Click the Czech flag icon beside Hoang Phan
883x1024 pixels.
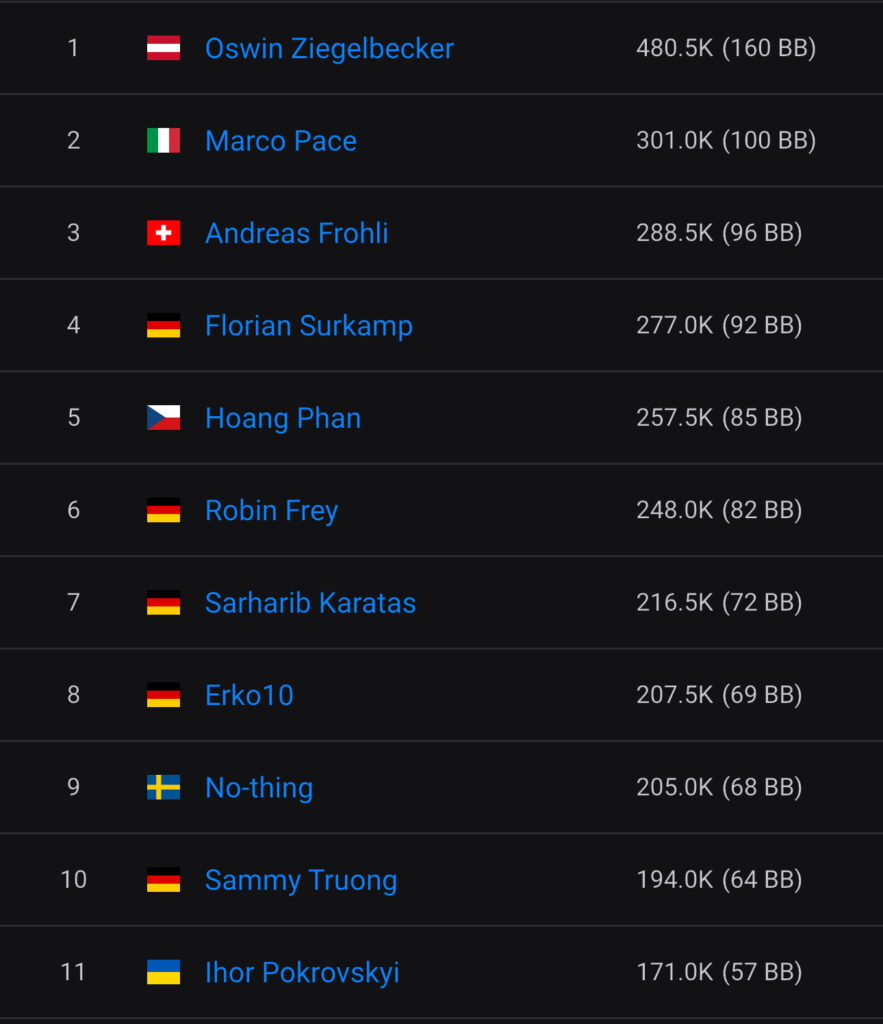tap(163, 418)
